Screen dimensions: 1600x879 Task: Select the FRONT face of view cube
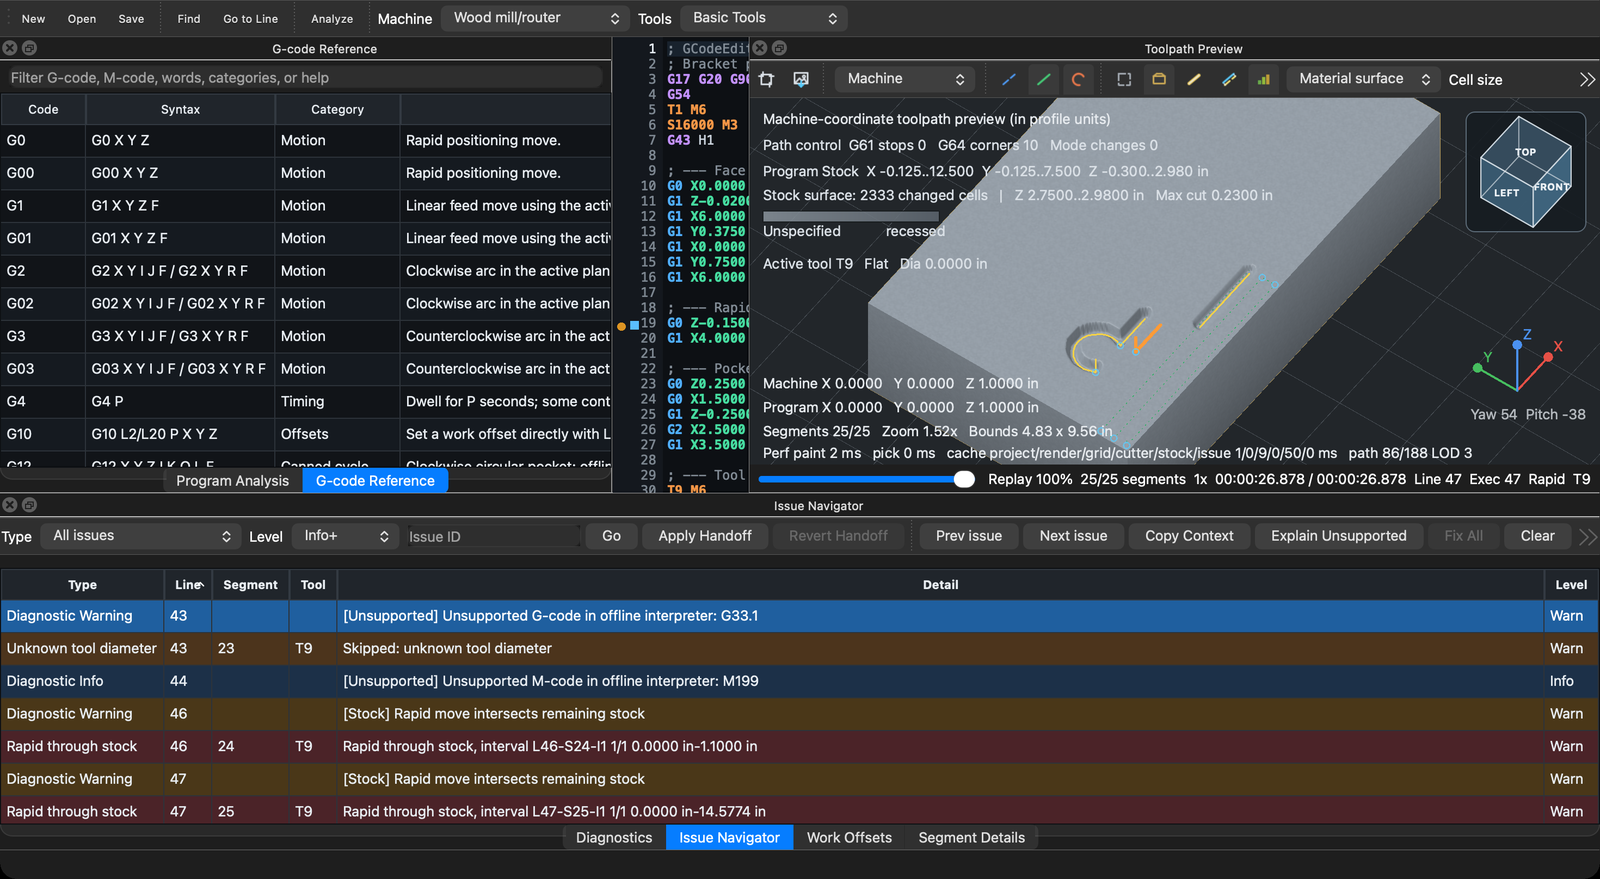1552,187
